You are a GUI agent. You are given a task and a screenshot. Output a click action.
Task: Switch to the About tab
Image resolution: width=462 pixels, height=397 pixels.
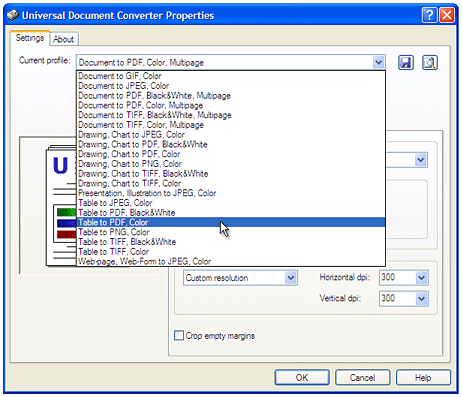click(63, 39)
